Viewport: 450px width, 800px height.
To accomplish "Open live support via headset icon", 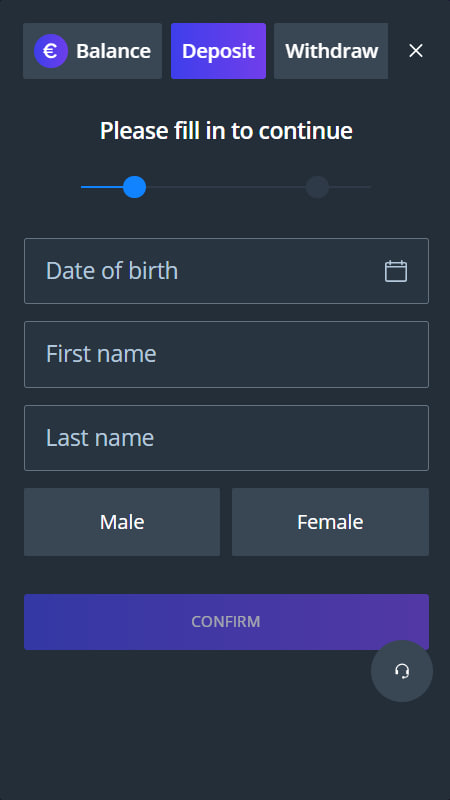I will point(402,671).
